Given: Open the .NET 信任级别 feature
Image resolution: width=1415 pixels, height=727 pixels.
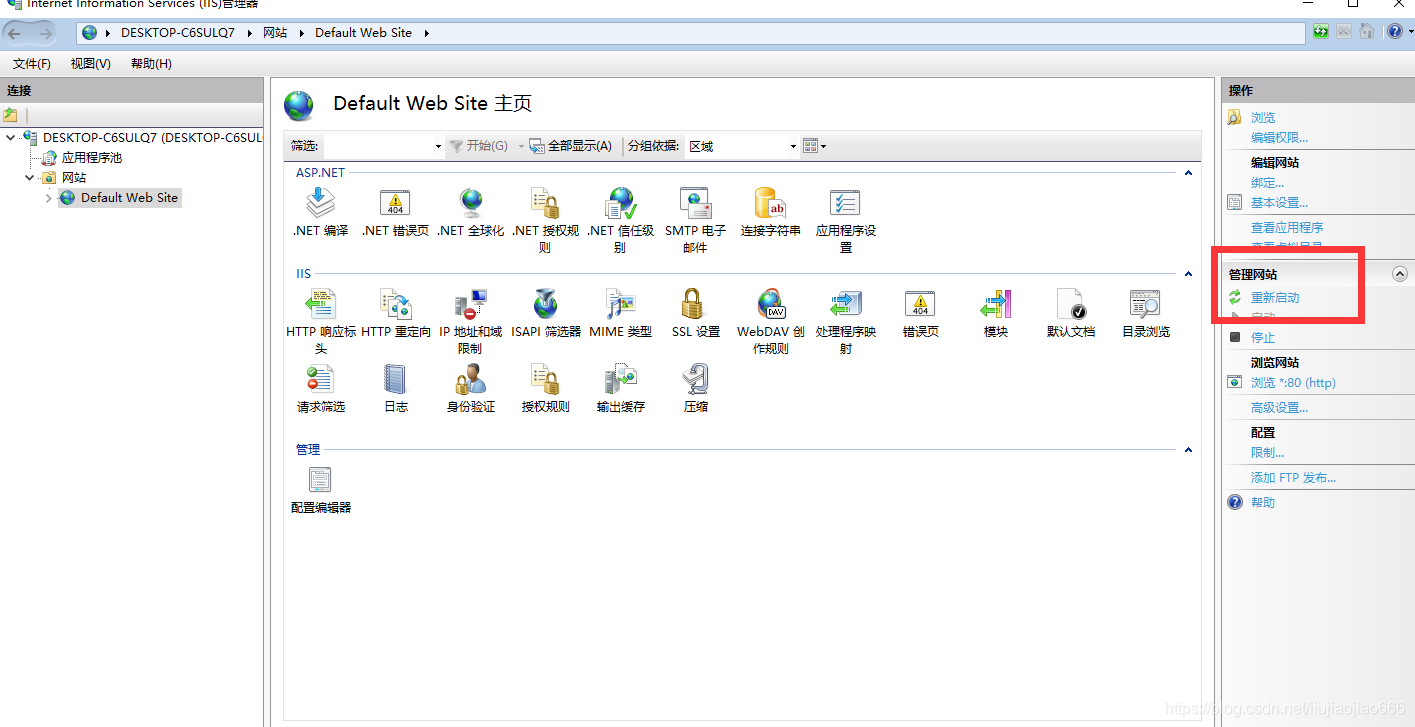Looking at the screenshot, I should pyautogui.click(x=620, y=220).
